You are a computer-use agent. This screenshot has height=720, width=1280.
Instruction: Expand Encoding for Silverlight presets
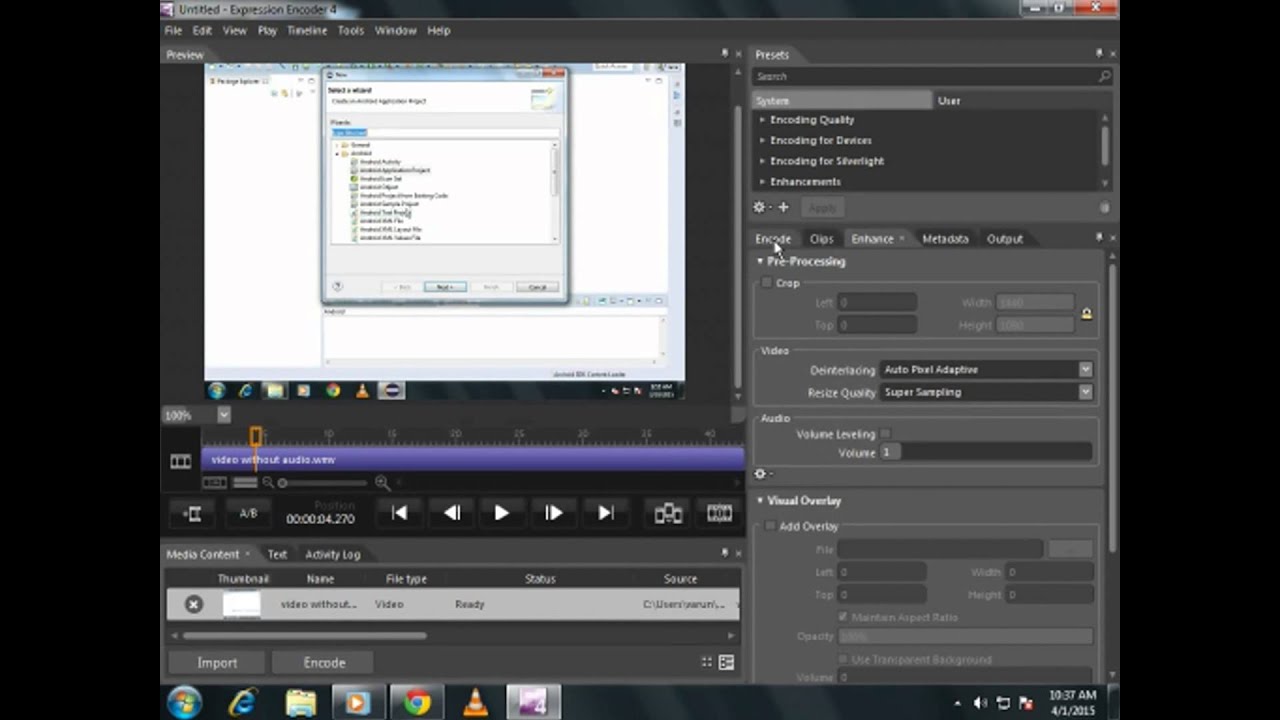pyautogui.click(x=762, y=161)
